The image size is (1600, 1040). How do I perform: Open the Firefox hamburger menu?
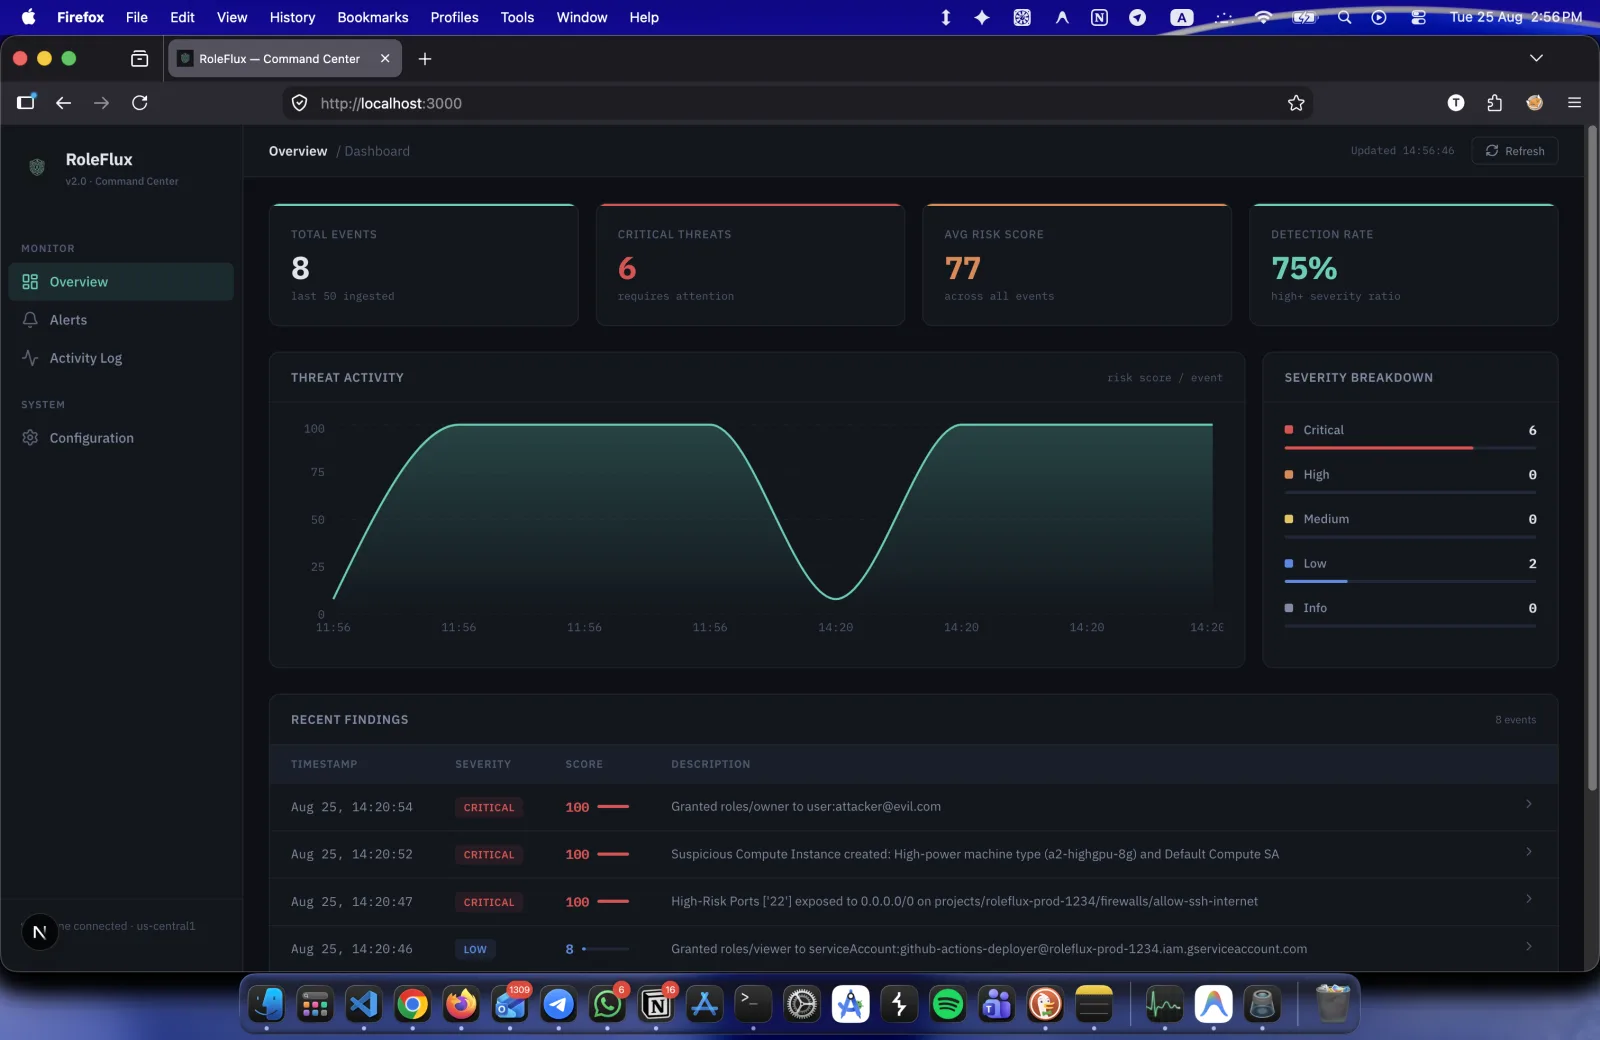click(1574, 103)
